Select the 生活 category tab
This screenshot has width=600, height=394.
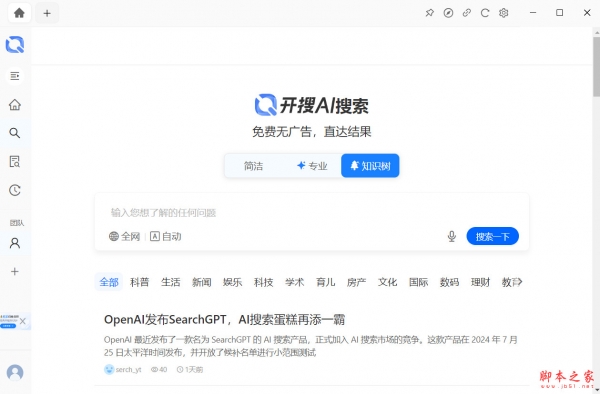[170, 282]
